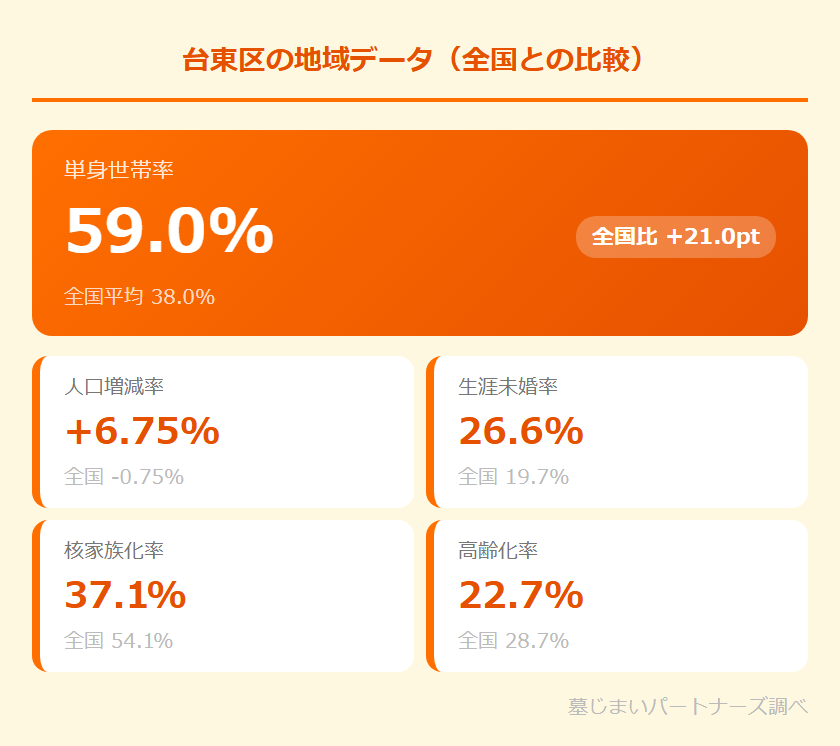Click the 22.7% value

coord(521,595)
